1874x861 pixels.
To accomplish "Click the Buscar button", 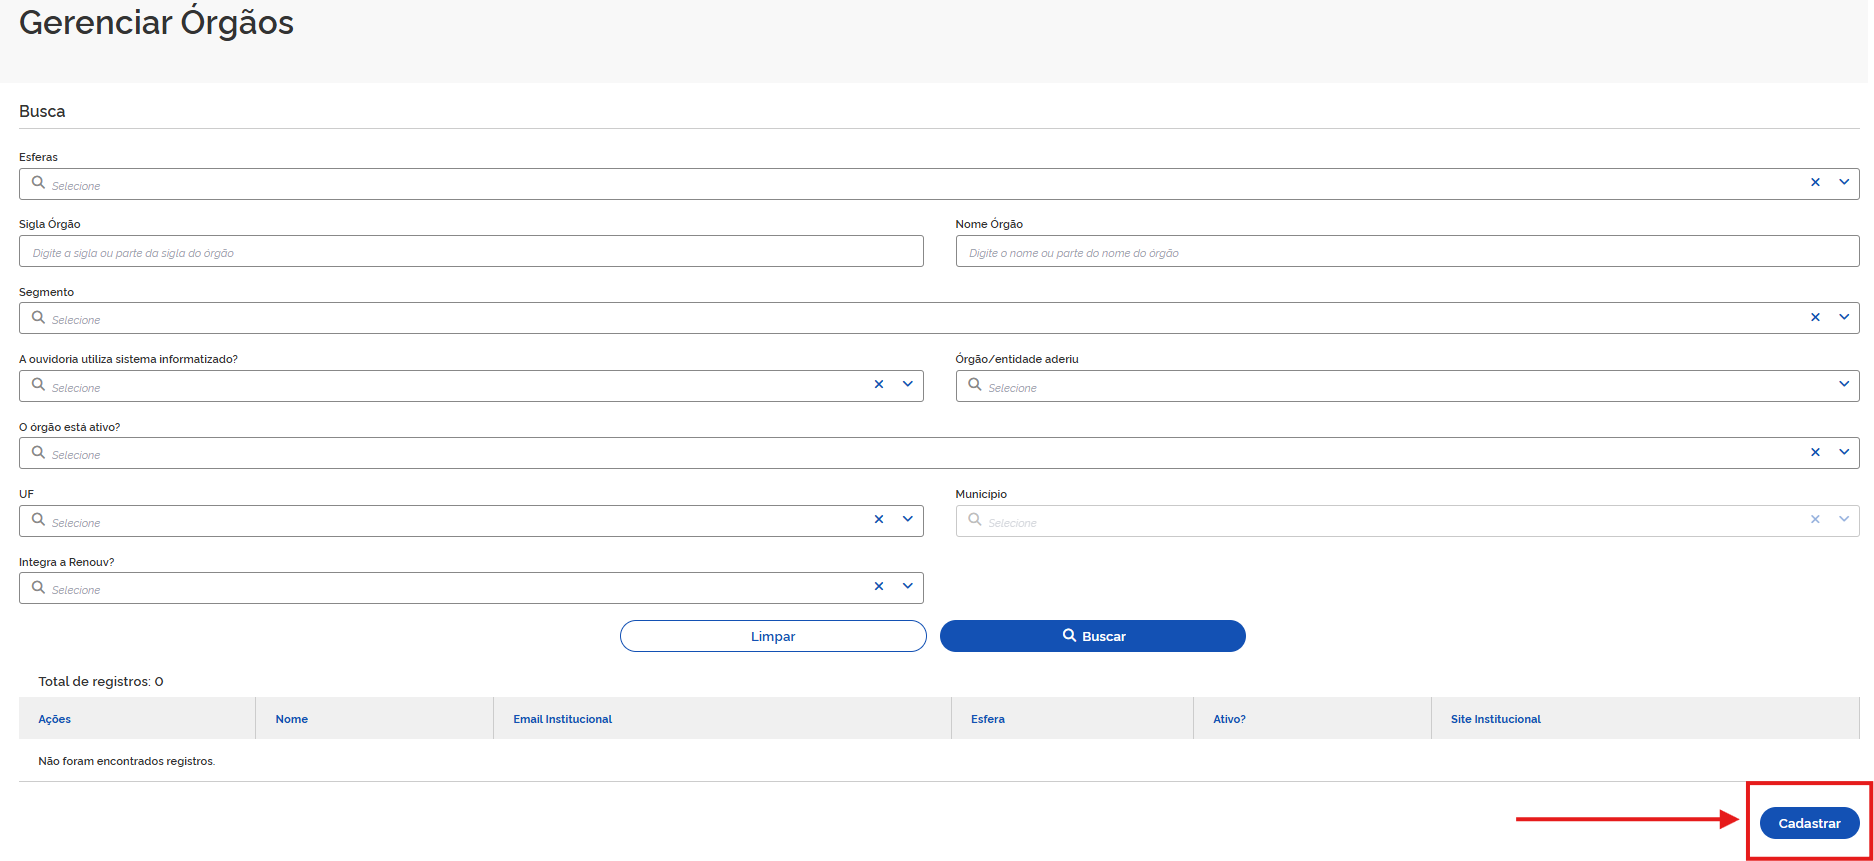I will click(x=1093, y=636).
